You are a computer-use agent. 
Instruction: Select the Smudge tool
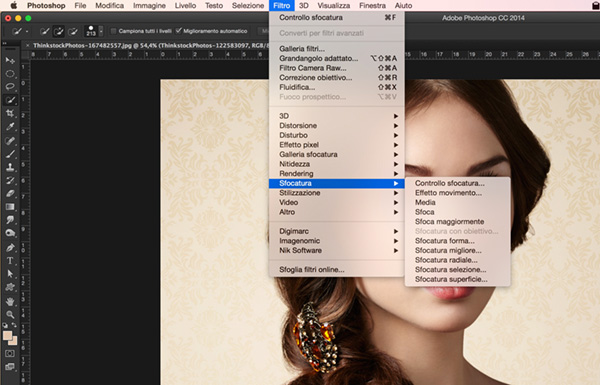point(10,220)
